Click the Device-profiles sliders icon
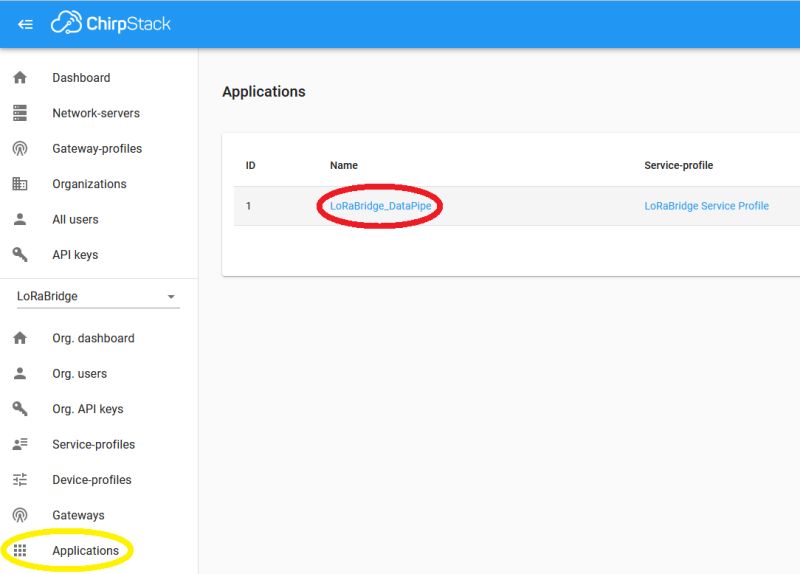The height and width of the screenshot is (574, 800). [x=20, y=480]
